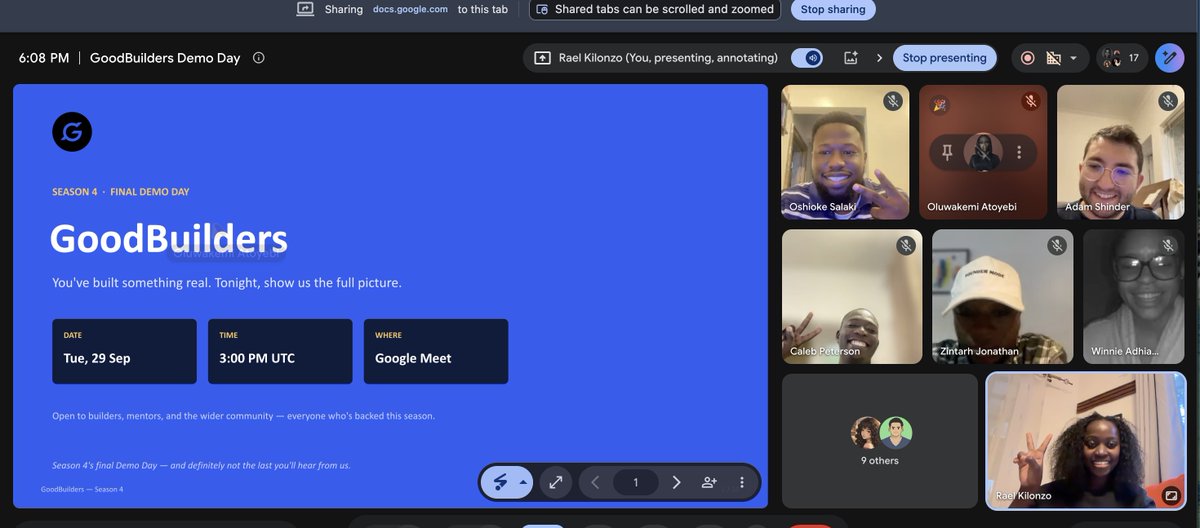Start meeting recording with record icon
Screen dimensions: 1200x528
tap(1027, 58)
